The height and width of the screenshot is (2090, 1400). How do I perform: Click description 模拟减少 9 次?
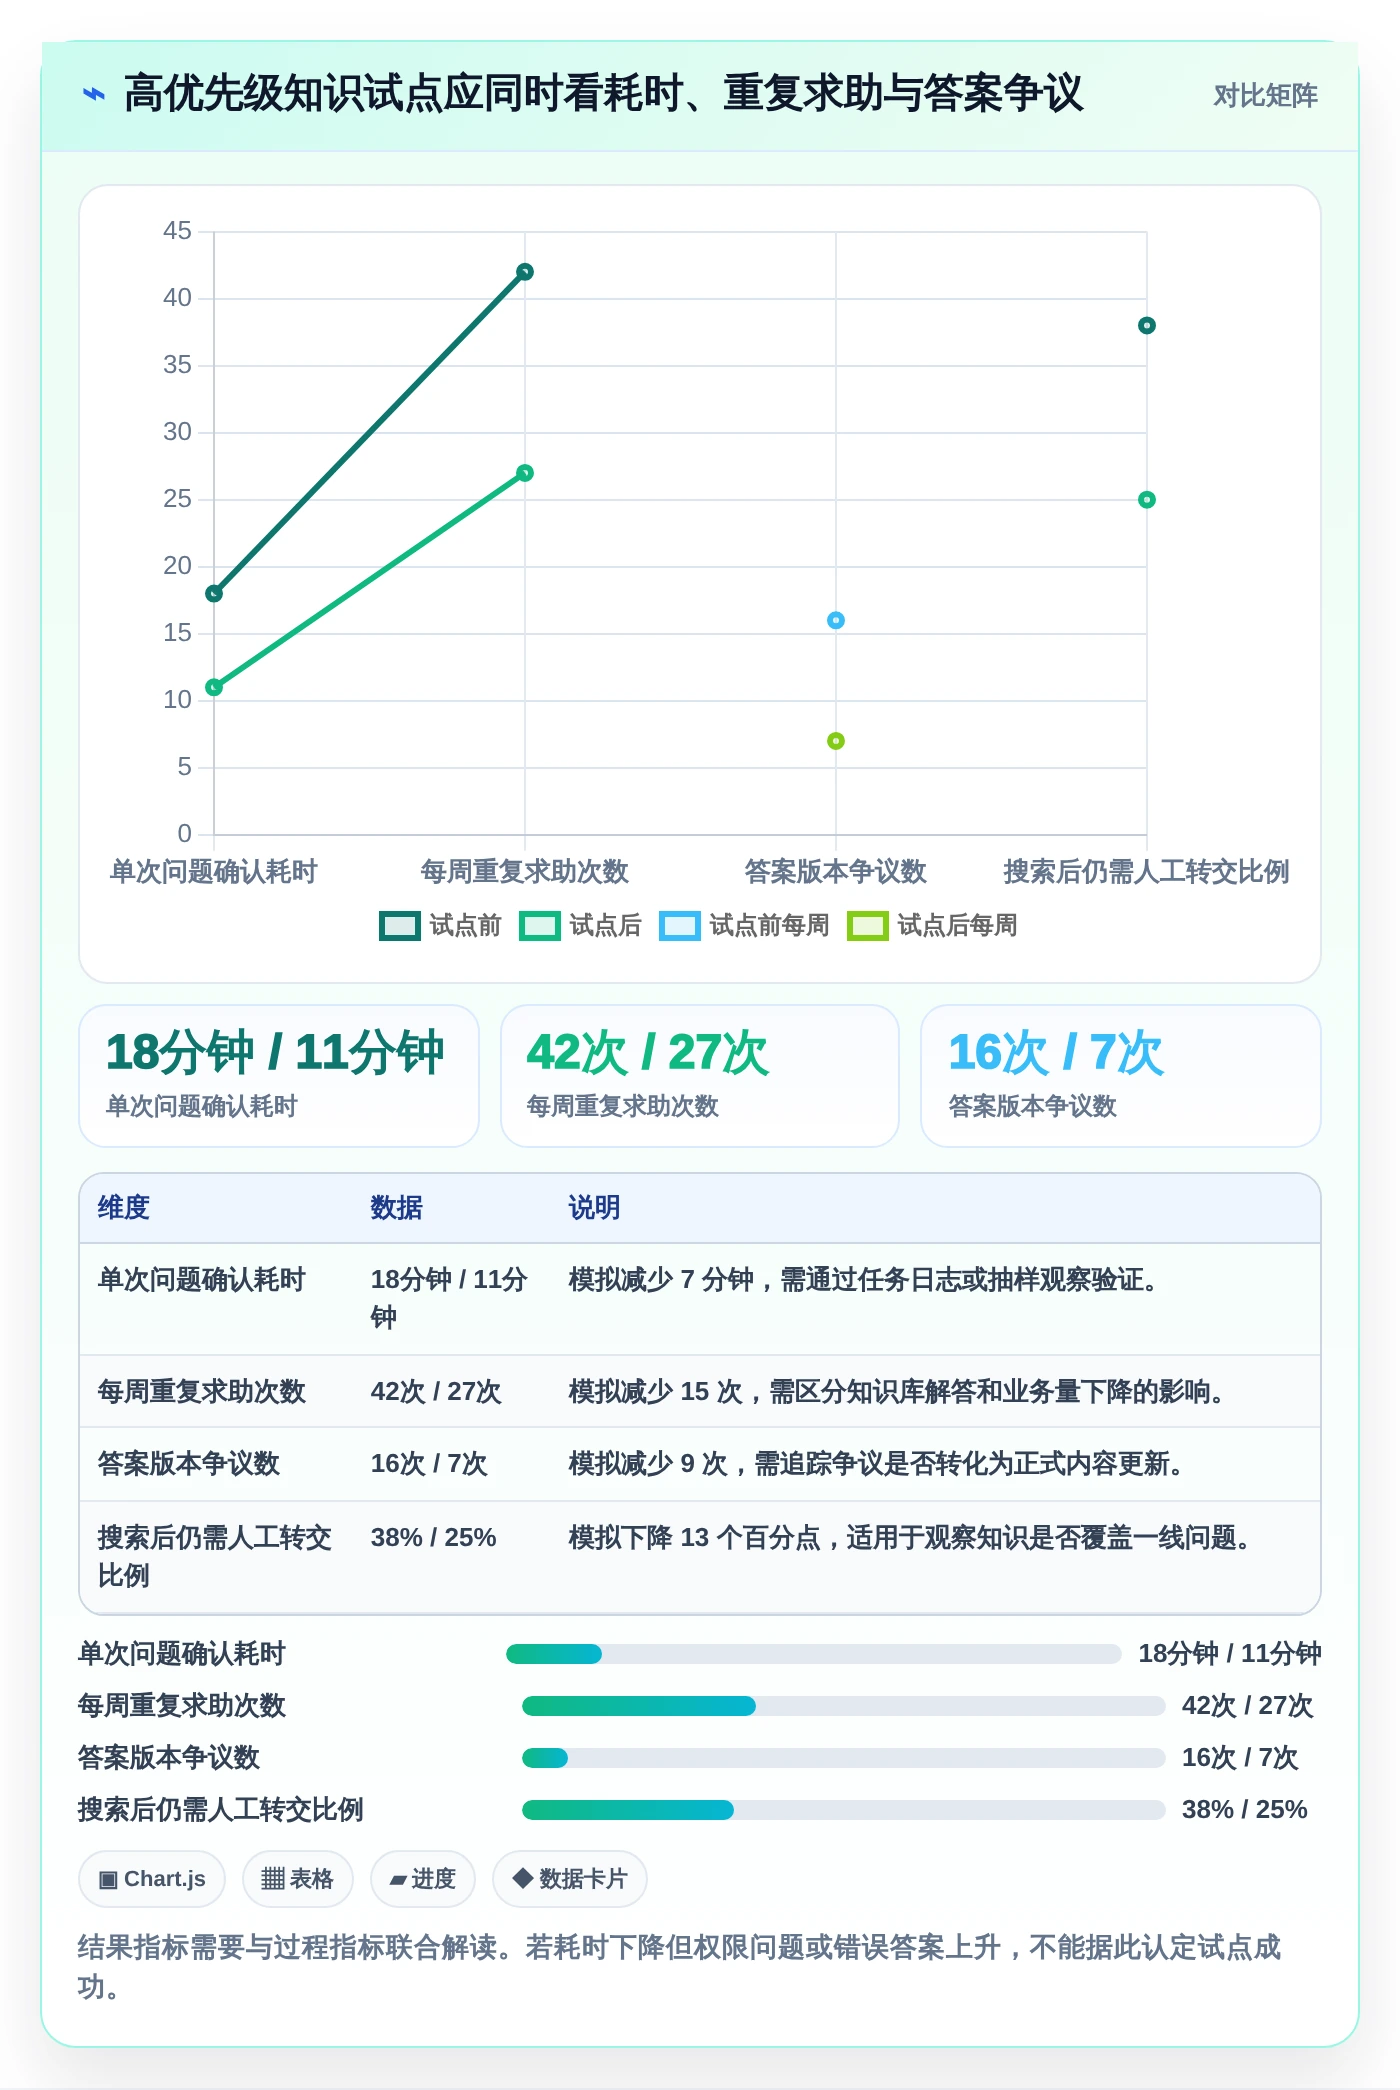(x=879, y=1464)
